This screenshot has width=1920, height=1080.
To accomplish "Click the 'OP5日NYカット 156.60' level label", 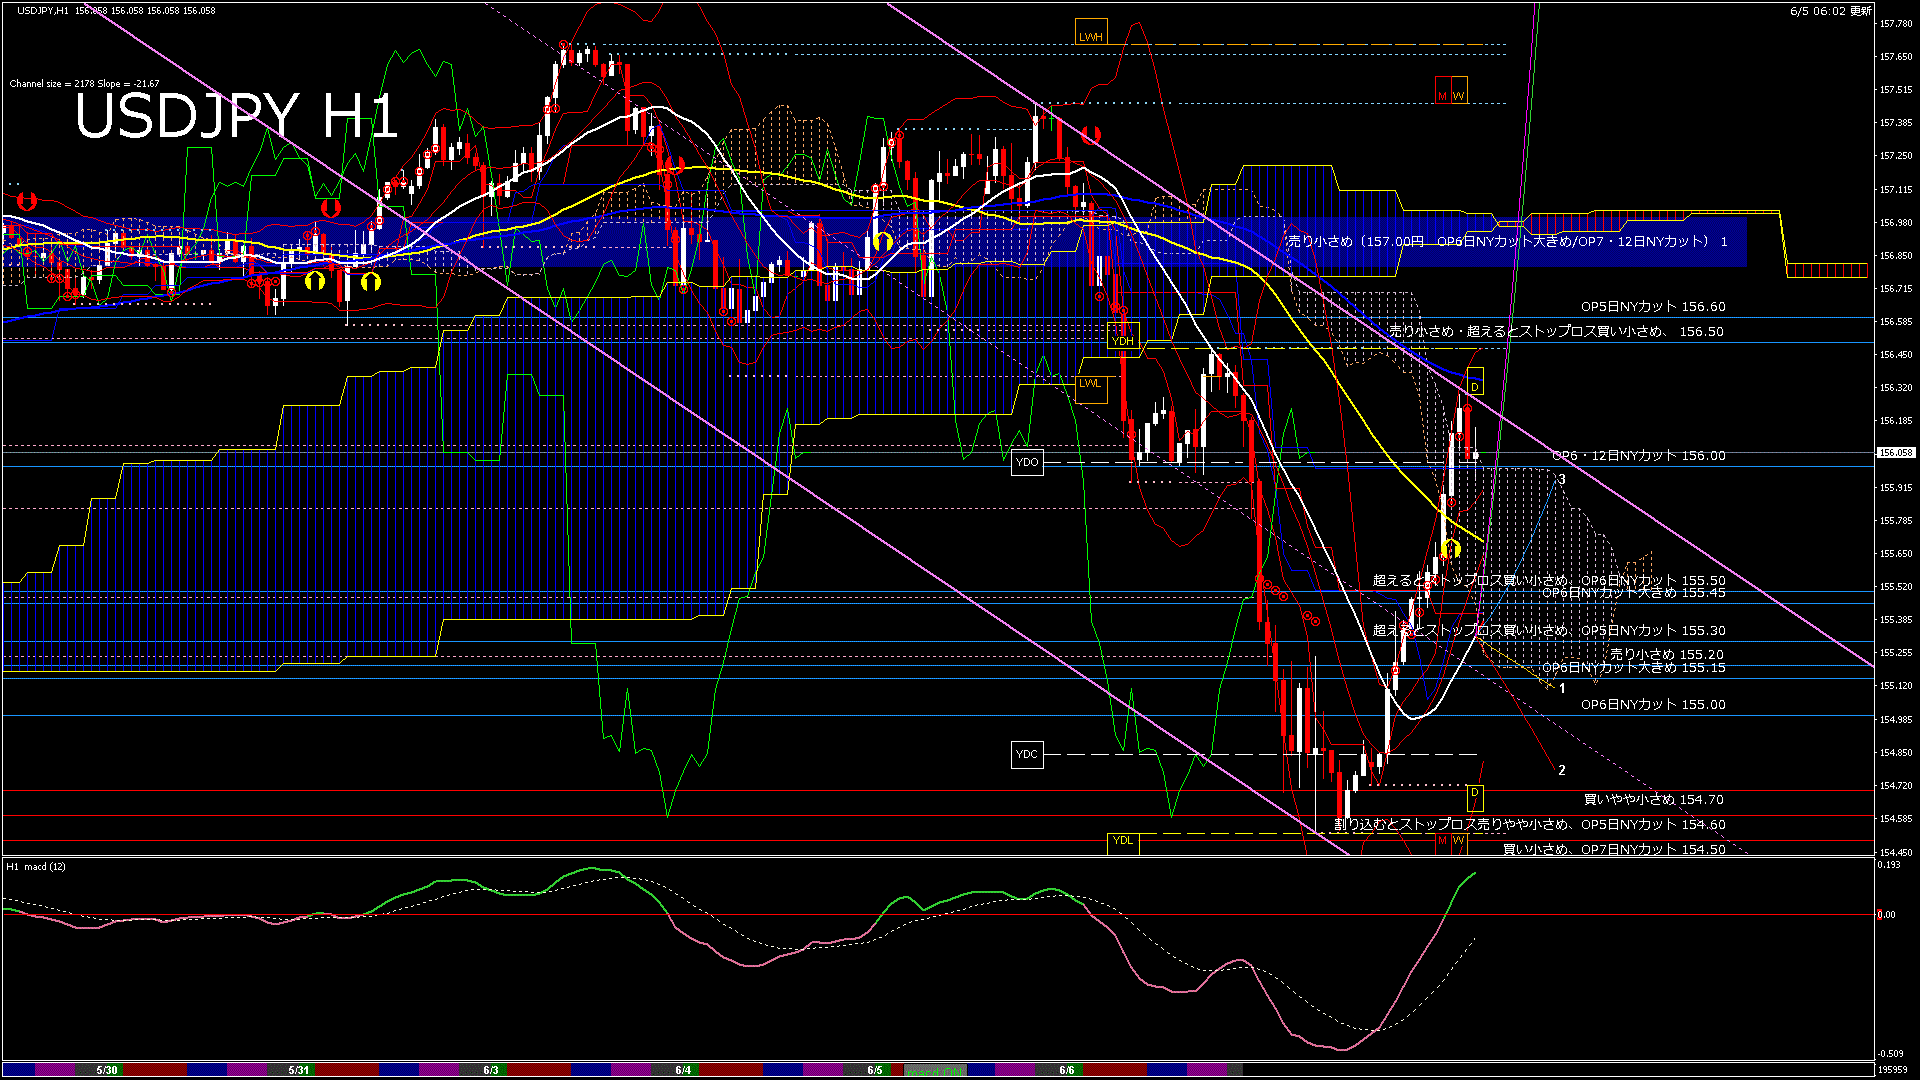I will click(x=1652, y=307).
